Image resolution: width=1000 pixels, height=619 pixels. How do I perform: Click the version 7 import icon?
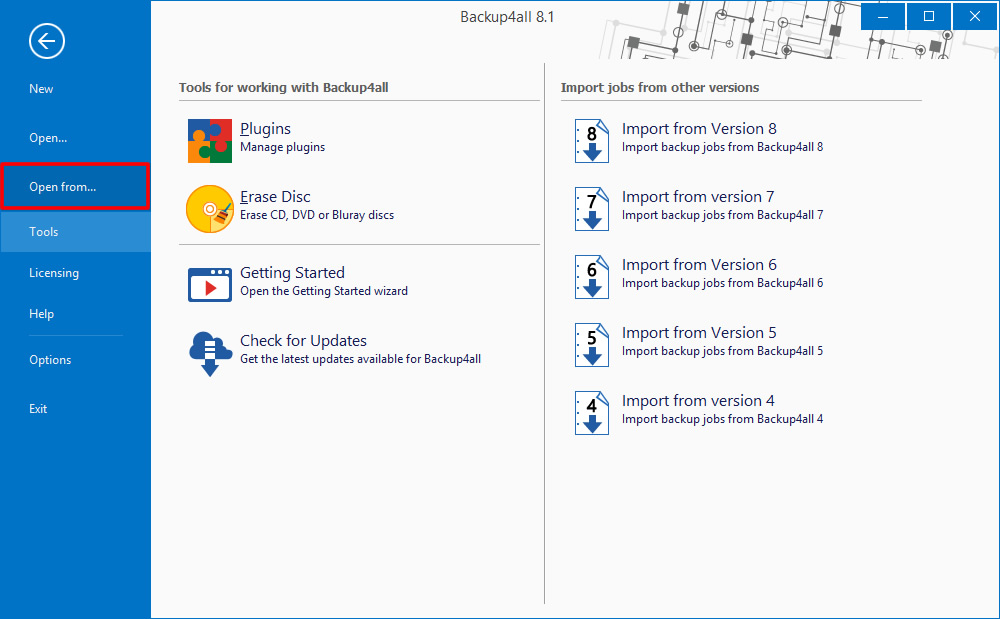(591, 208)
